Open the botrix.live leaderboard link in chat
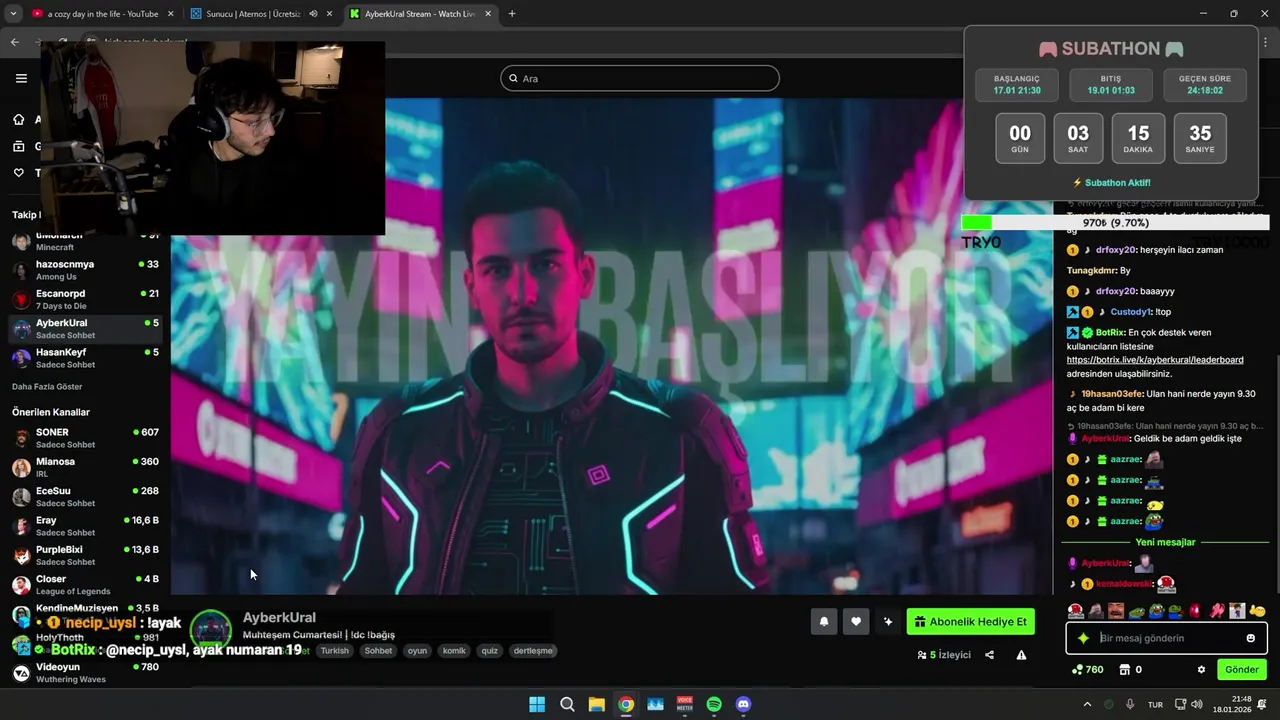 [1155, 360]
